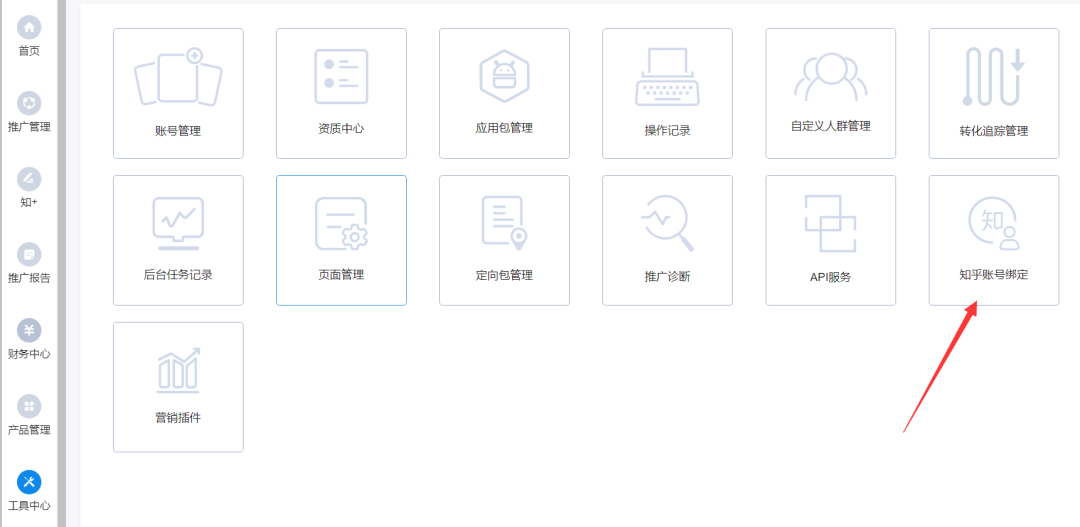Click the 账号管理 card label
The height and width of the screenshot is (527, 1080).
coord(178,131)
